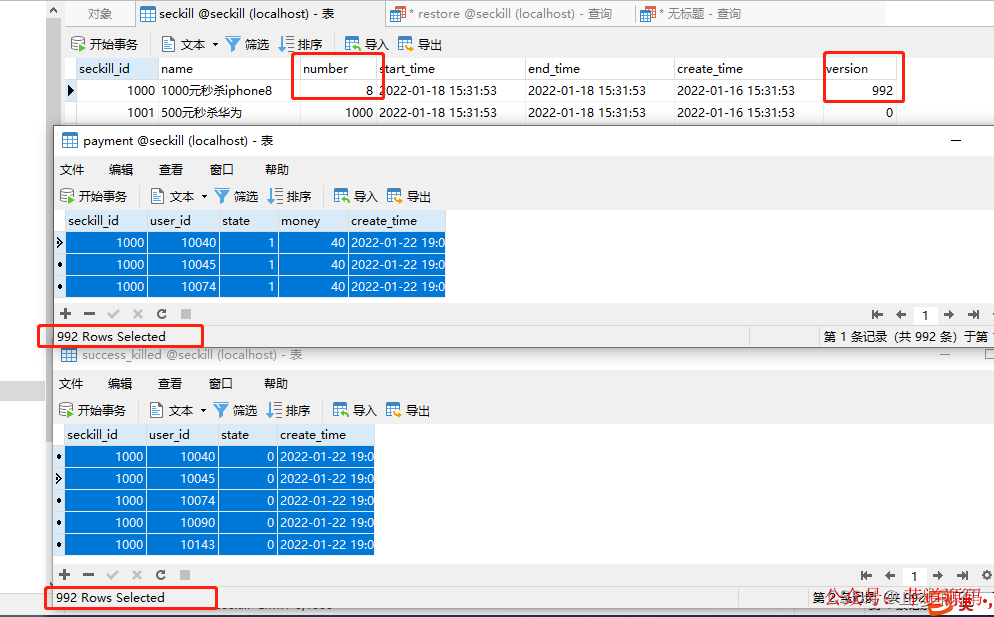
Task: Open 窗口 menu in payment window
Action: tap(221, 169)
